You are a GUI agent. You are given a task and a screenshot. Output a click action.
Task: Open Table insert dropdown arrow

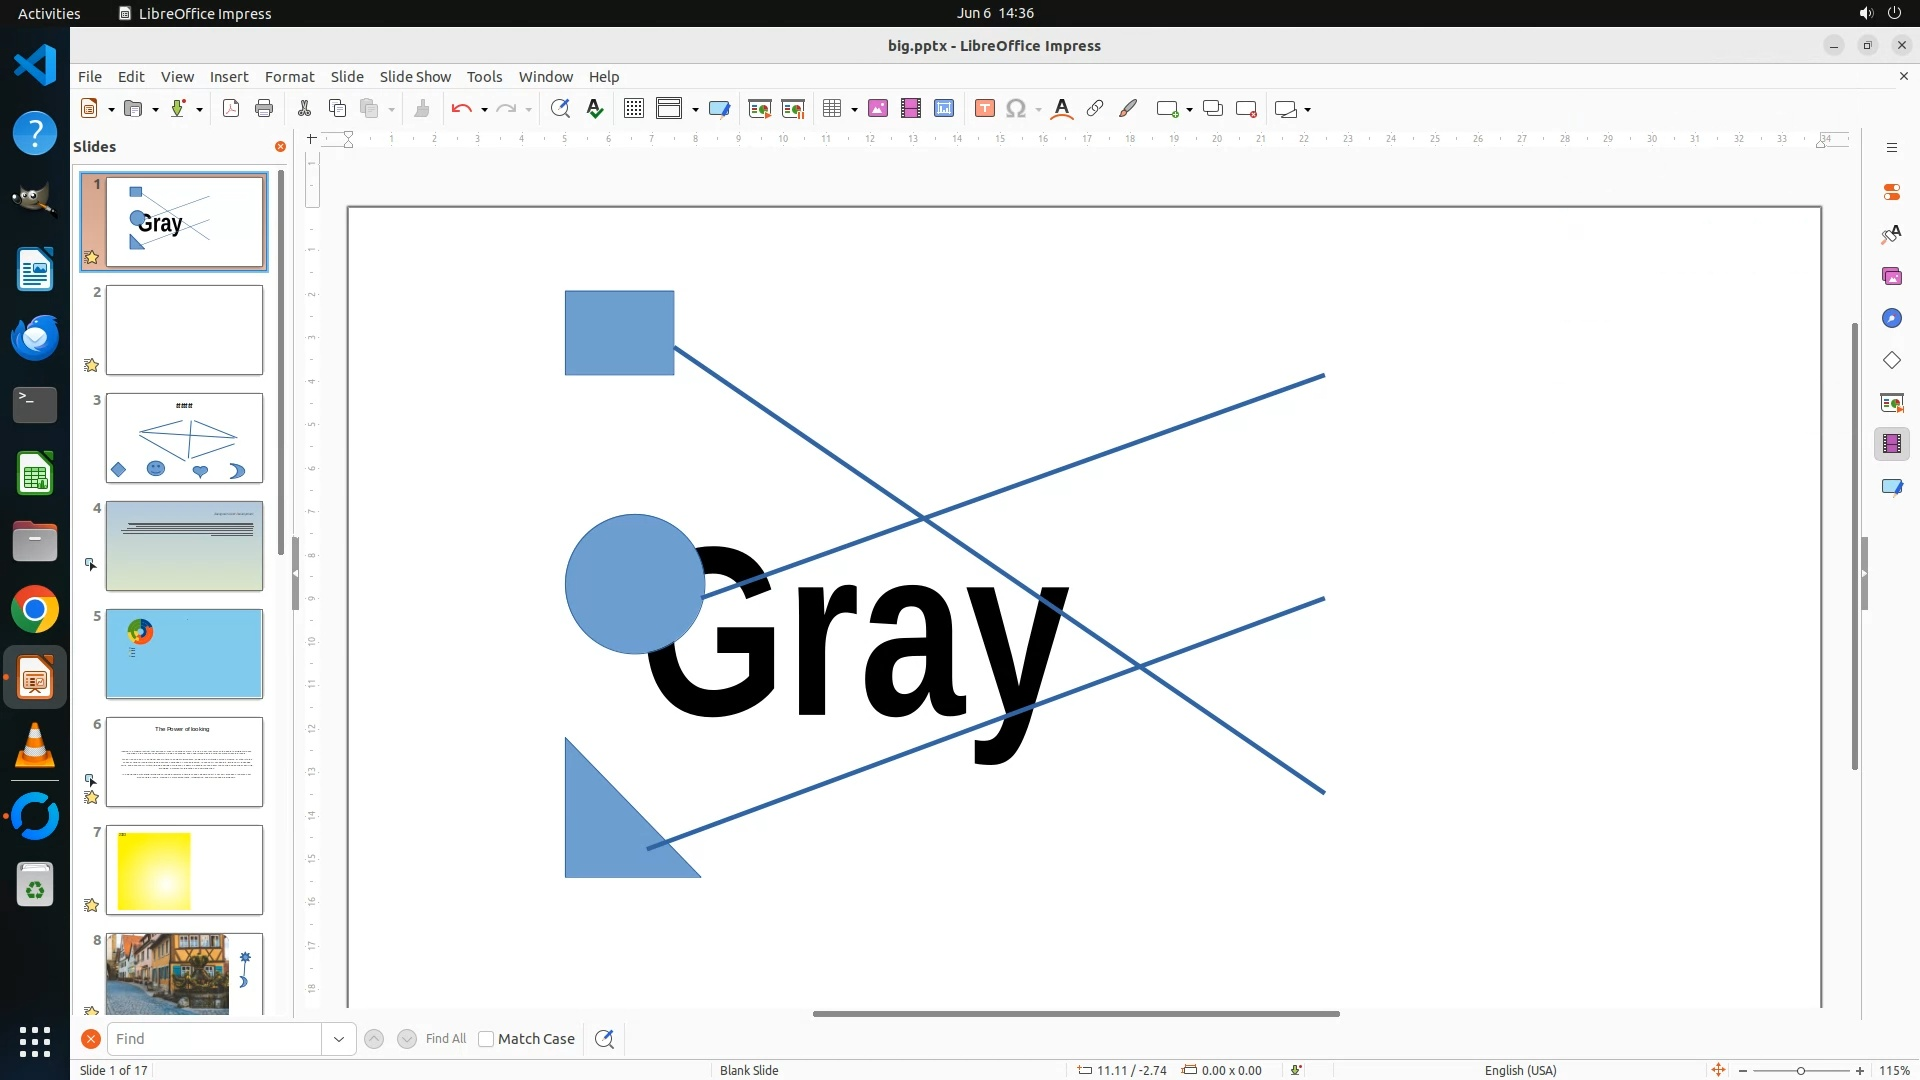pos(854,110)
